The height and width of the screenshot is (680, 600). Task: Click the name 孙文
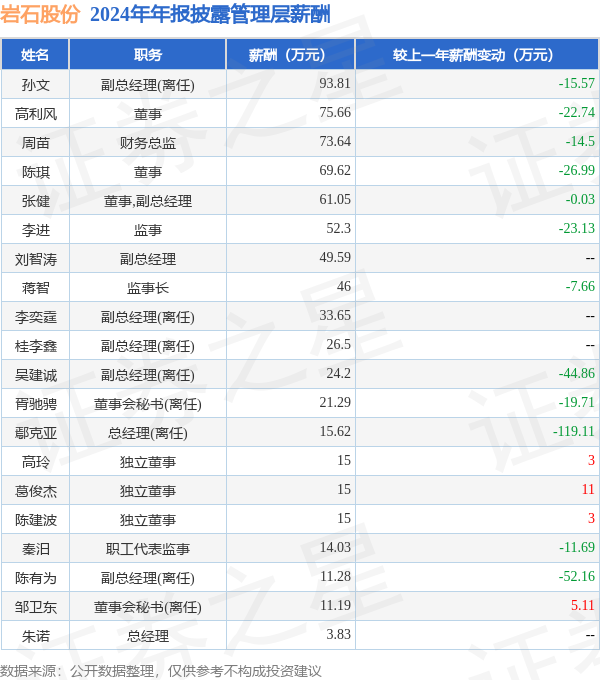pyautogui.click(x=36, y=85)
